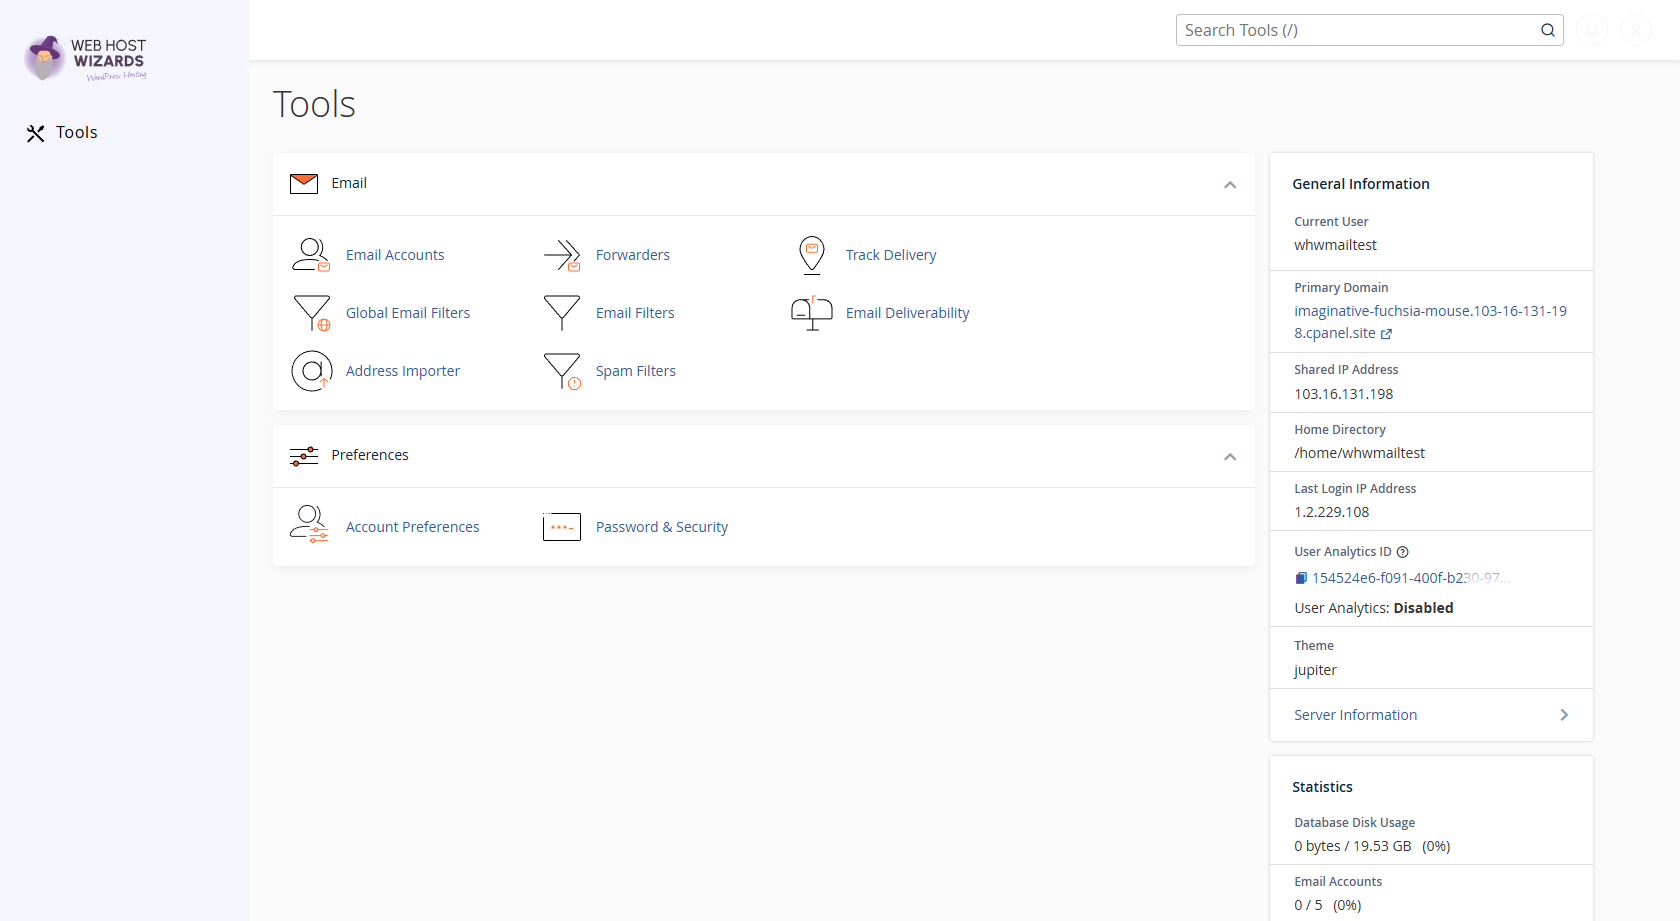Click the Forwarders arrow icon

[562, 255]
